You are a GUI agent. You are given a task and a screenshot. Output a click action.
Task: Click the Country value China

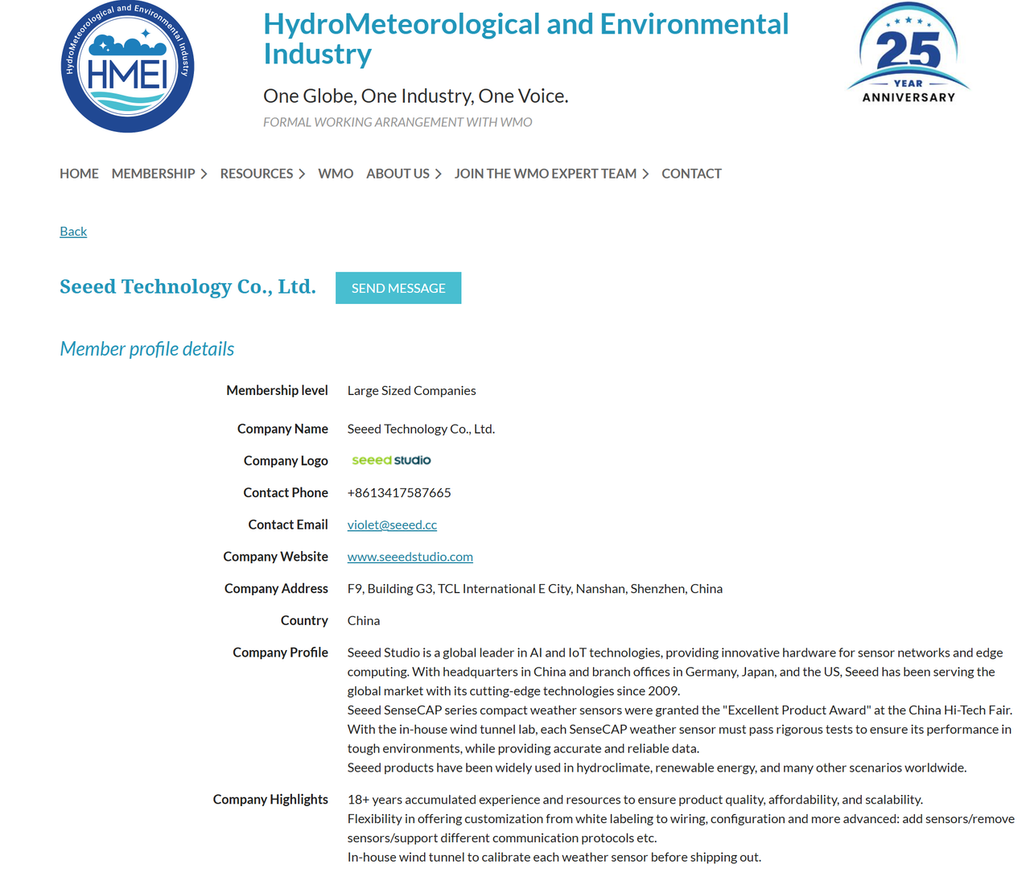[x=363, y=620]
